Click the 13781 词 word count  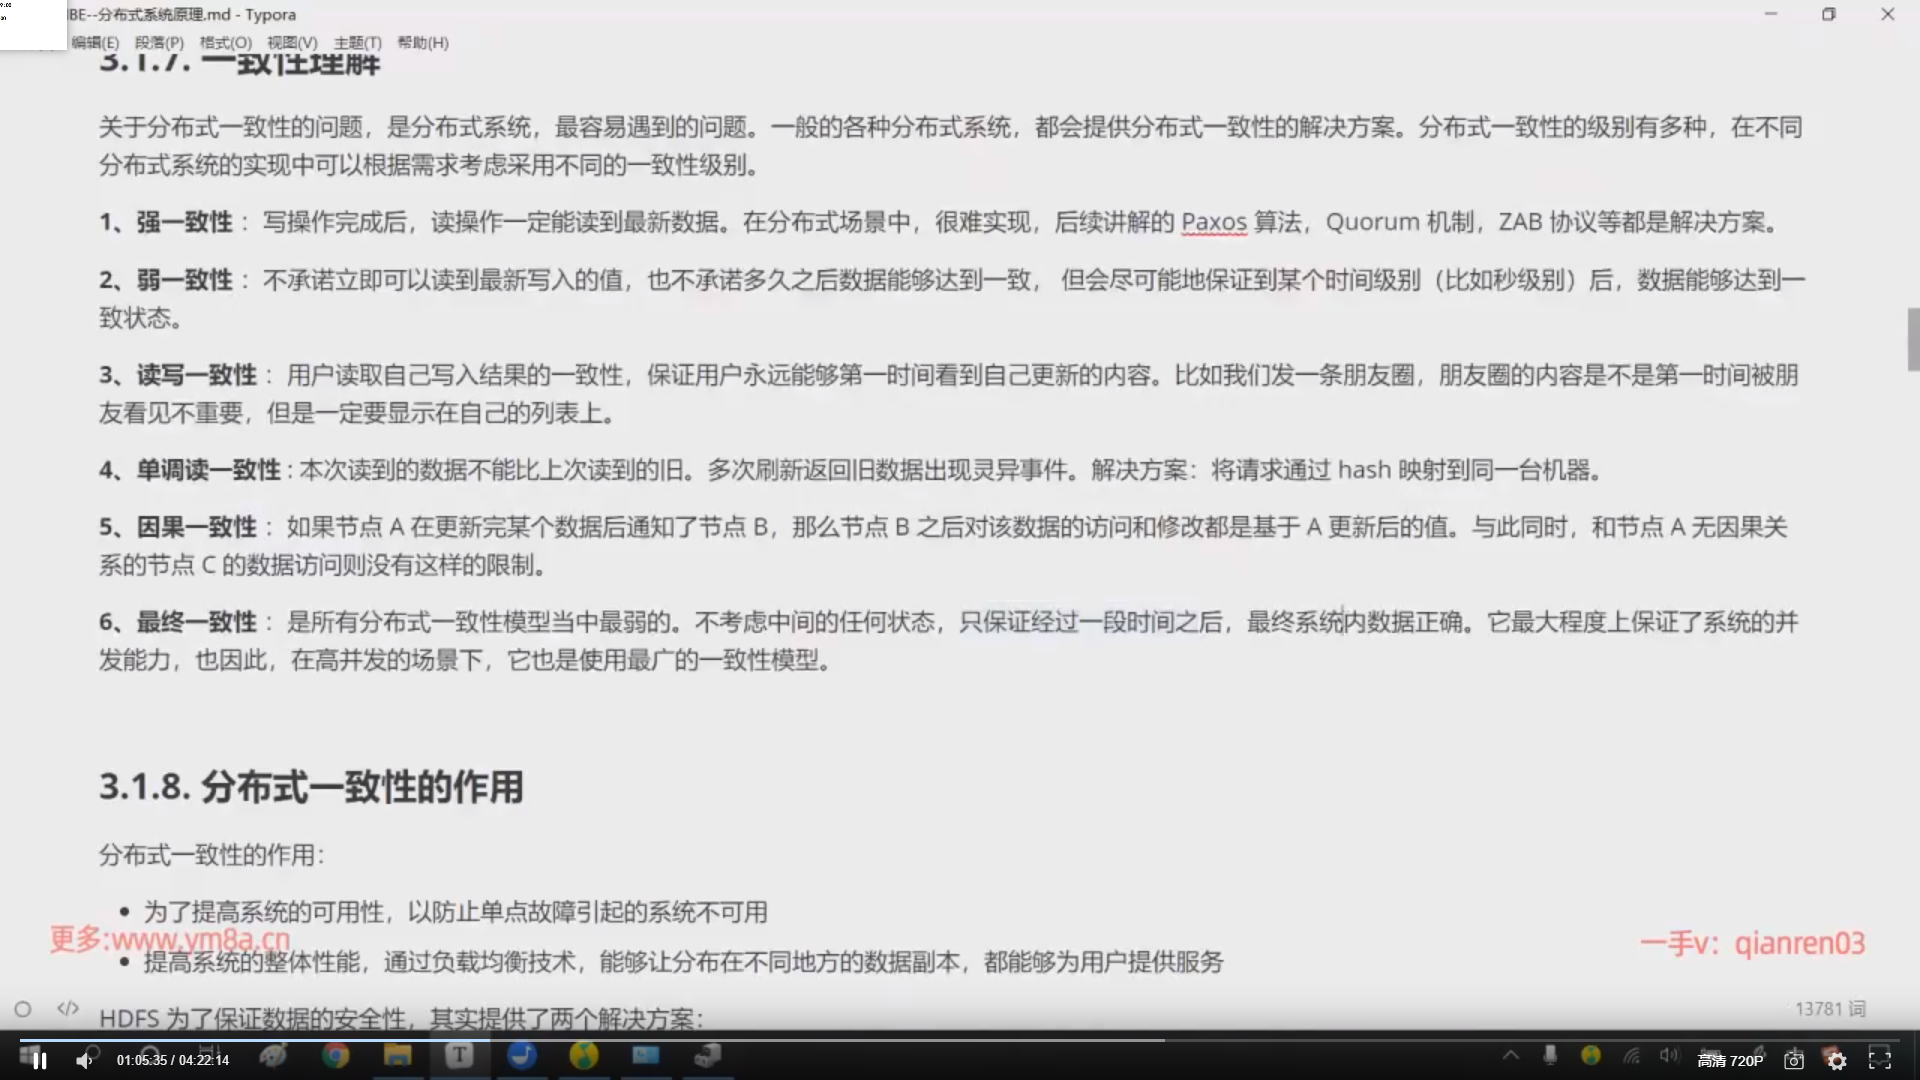(x=1829, y=1009)
